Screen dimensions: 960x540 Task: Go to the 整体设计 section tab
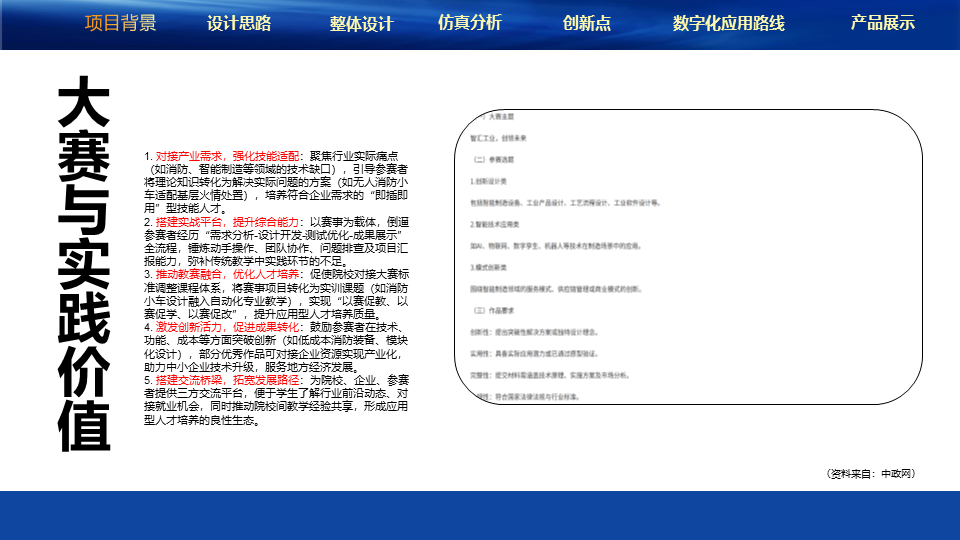[361, 25]
